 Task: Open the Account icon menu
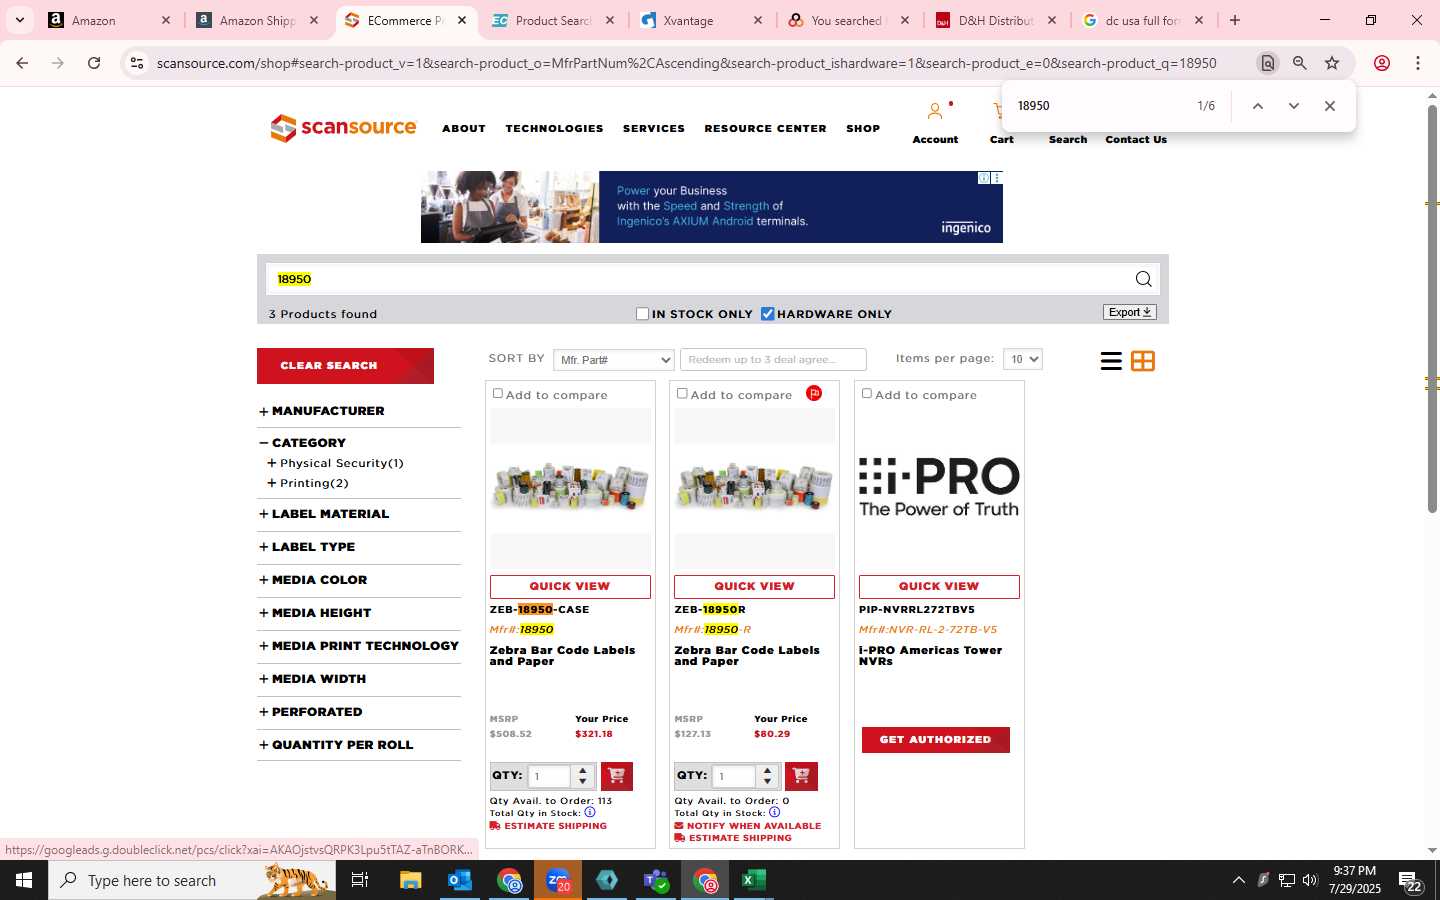click(x=935, y=111)
